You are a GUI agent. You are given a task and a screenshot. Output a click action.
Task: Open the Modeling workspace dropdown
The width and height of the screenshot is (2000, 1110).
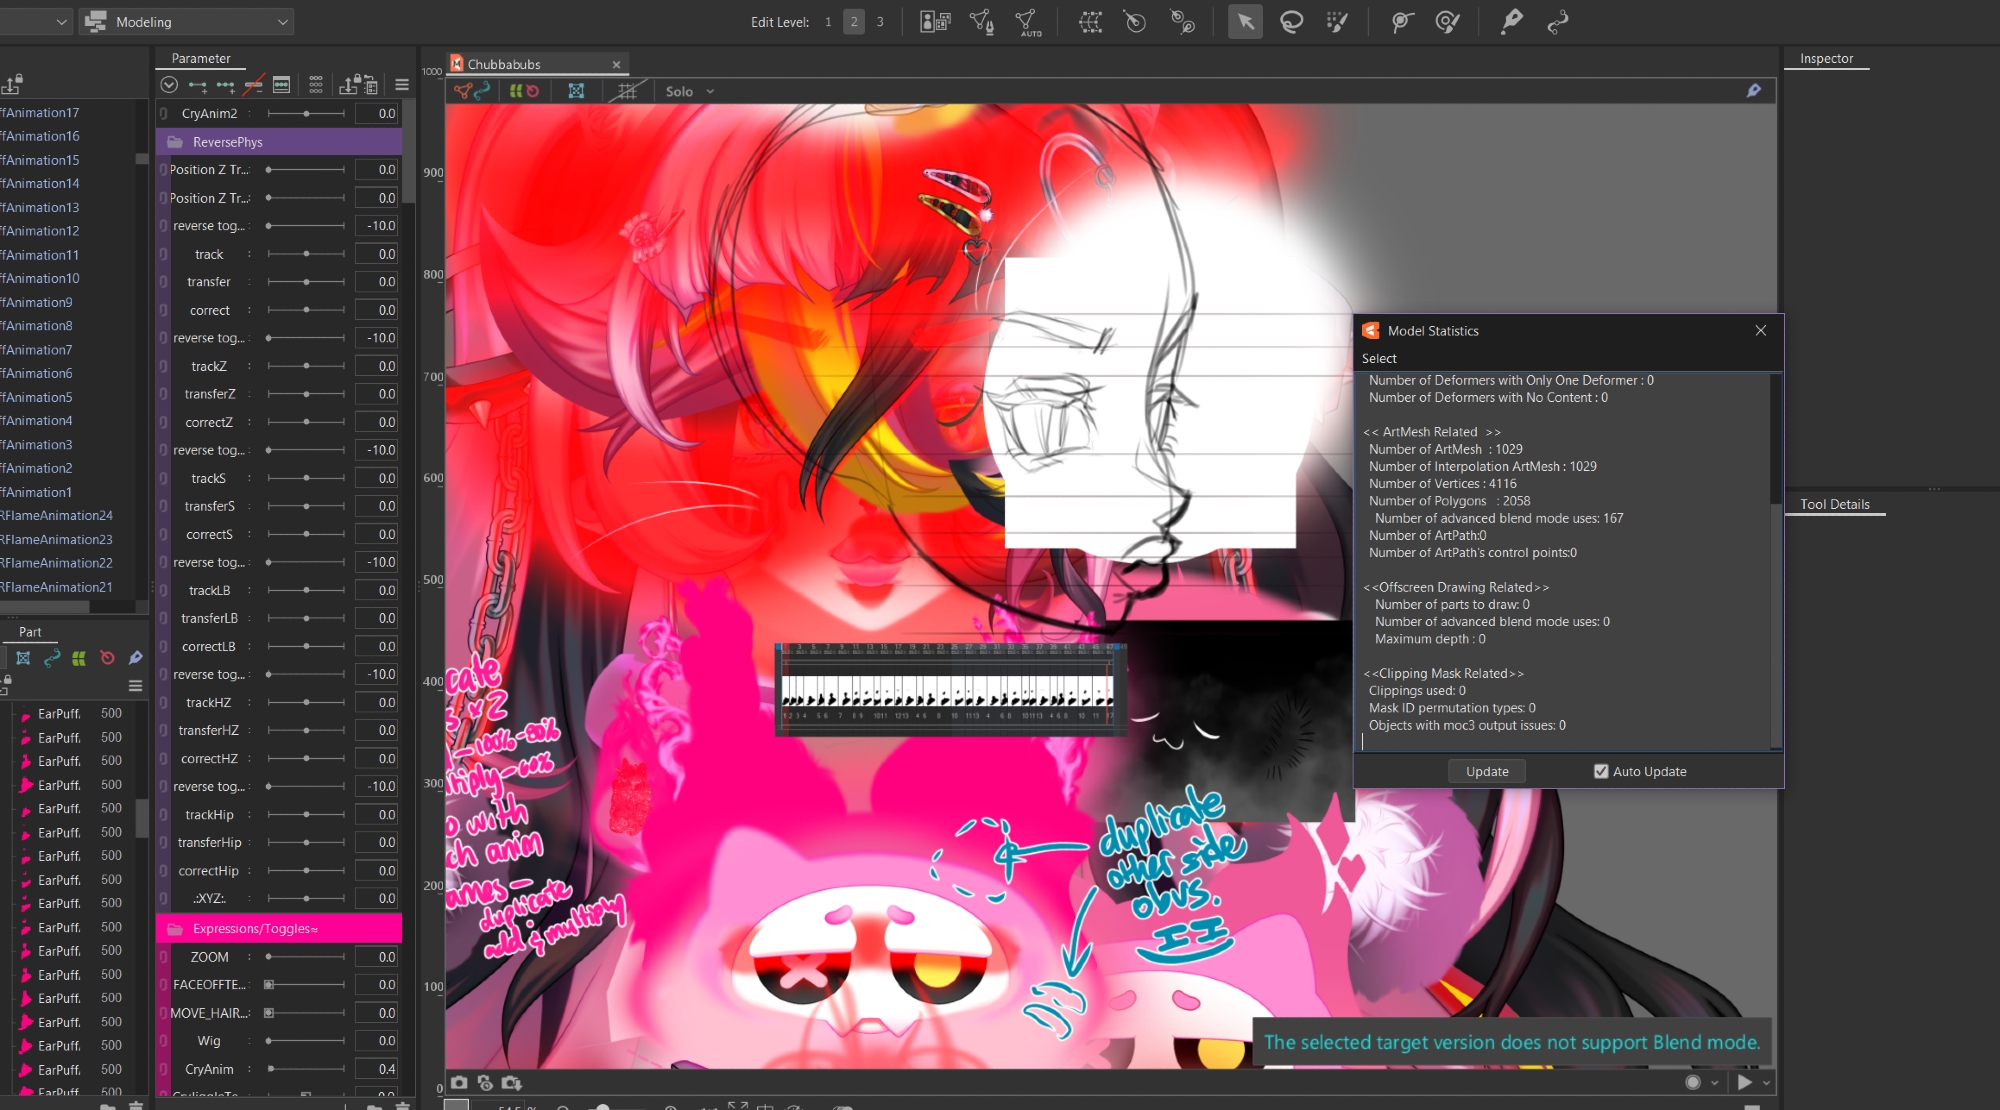[x=187, y=22]
